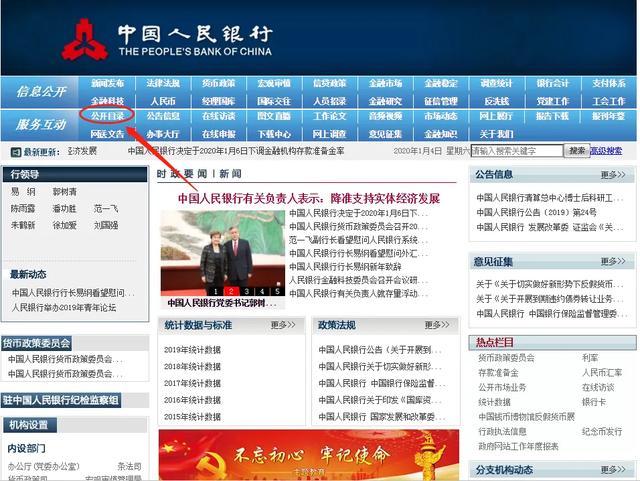Click the 搜索 search button

pyautogui.click(x=577, y=151)
